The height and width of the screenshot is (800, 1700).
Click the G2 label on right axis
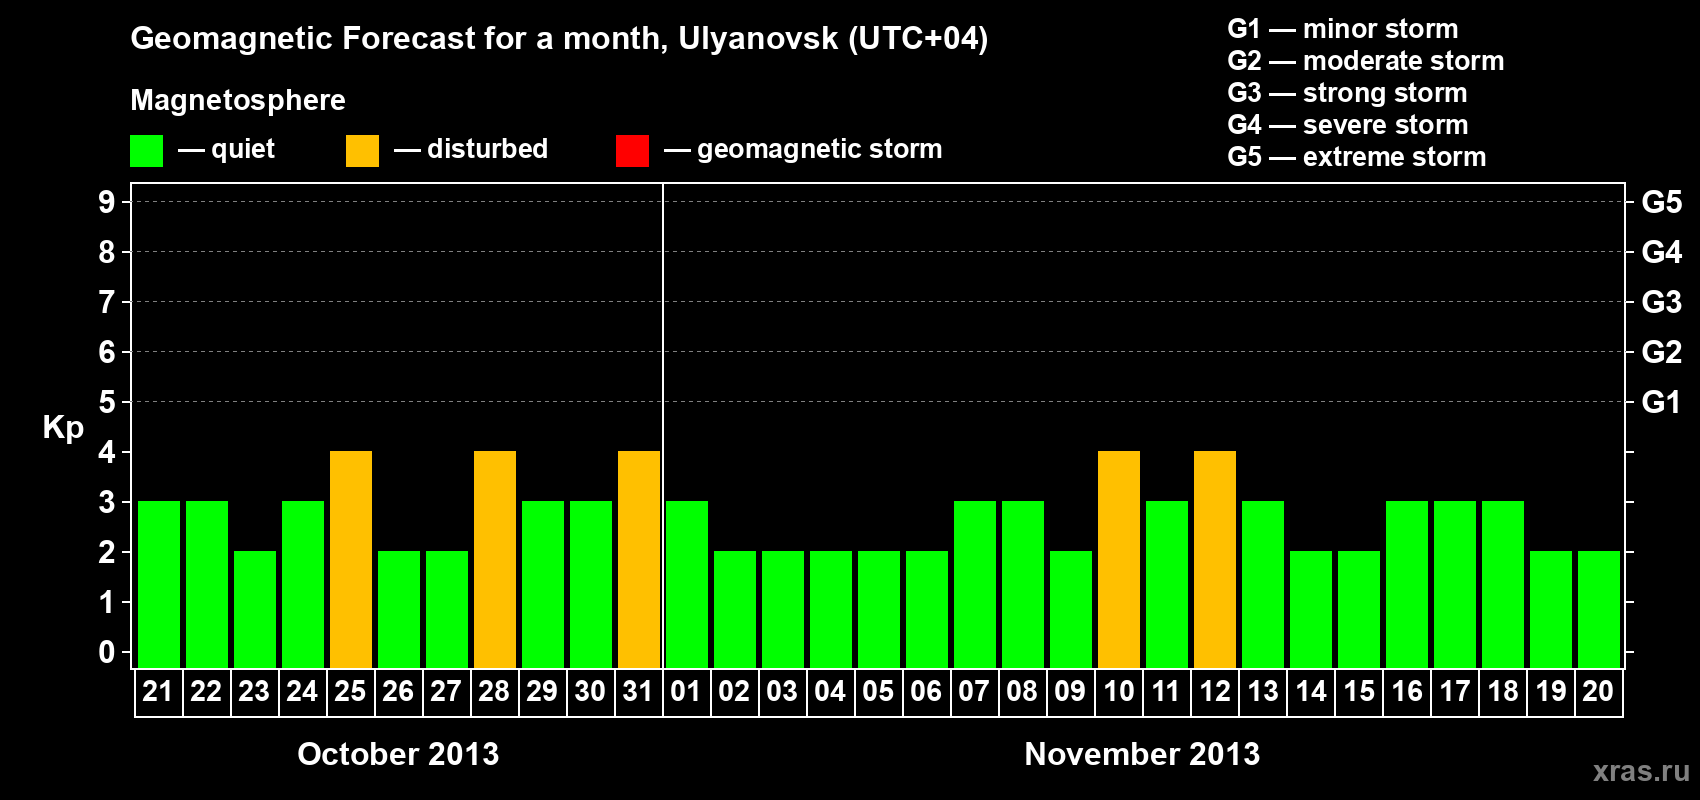click(x=1661, y=352)
